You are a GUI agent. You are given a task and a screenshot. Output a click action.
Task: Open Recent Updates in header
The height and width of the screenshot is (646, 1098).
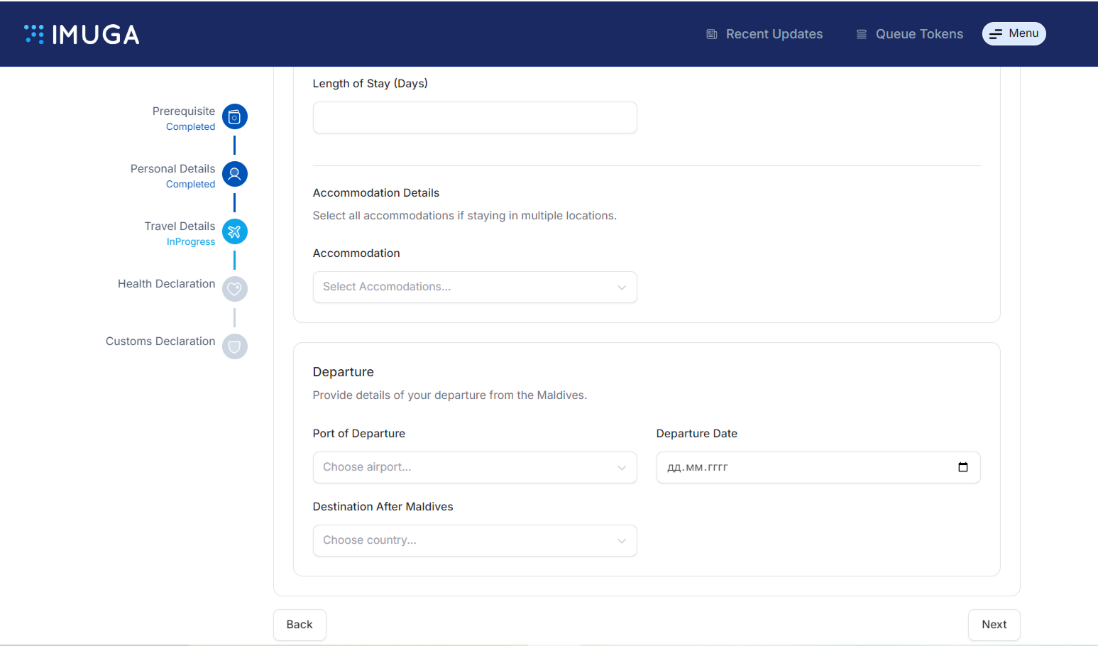pyautogui.click(x=773, y=34)
